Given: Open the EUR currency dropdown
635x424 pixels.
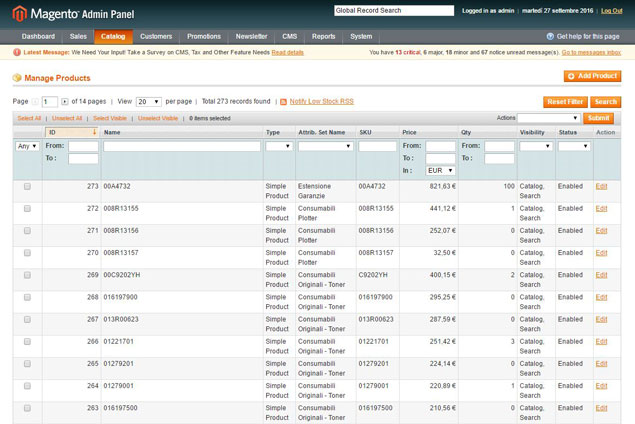Looking at the screenshot, I should tap(441, 170).
